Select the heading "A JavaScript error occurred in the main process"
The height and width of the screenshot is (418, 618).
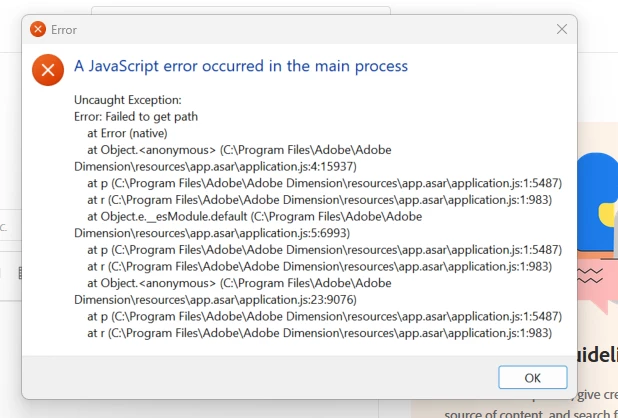click(241, 66)
